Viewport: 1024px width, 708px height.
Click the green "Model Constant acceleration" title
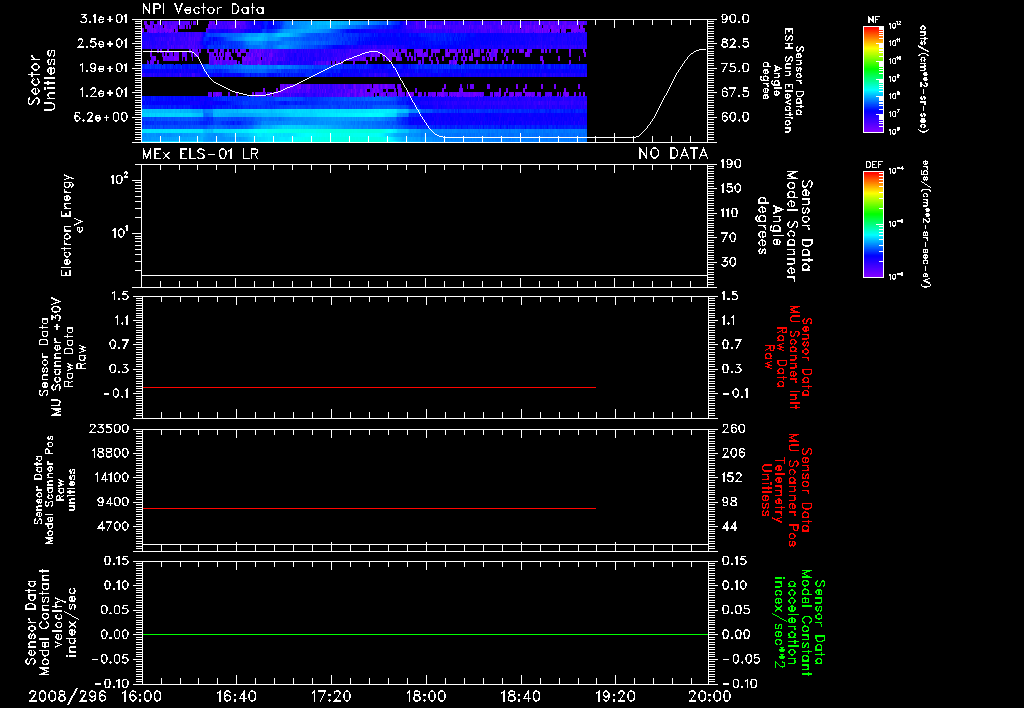[x=800, y=623]
